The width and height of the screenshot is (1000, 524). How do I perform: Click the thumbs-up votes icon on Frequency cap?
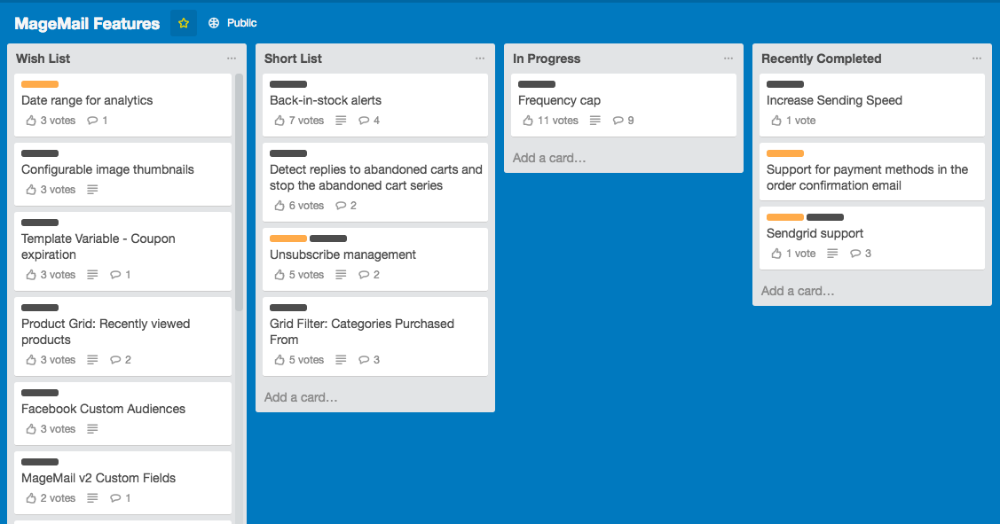pos(528,121)
